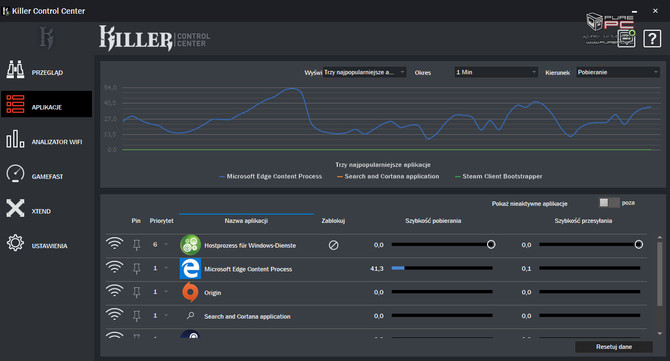This screenshot has height=361, width=670.
Task: Click the WiFi icon in Search and Cortana row
Action: coord(115,314)
